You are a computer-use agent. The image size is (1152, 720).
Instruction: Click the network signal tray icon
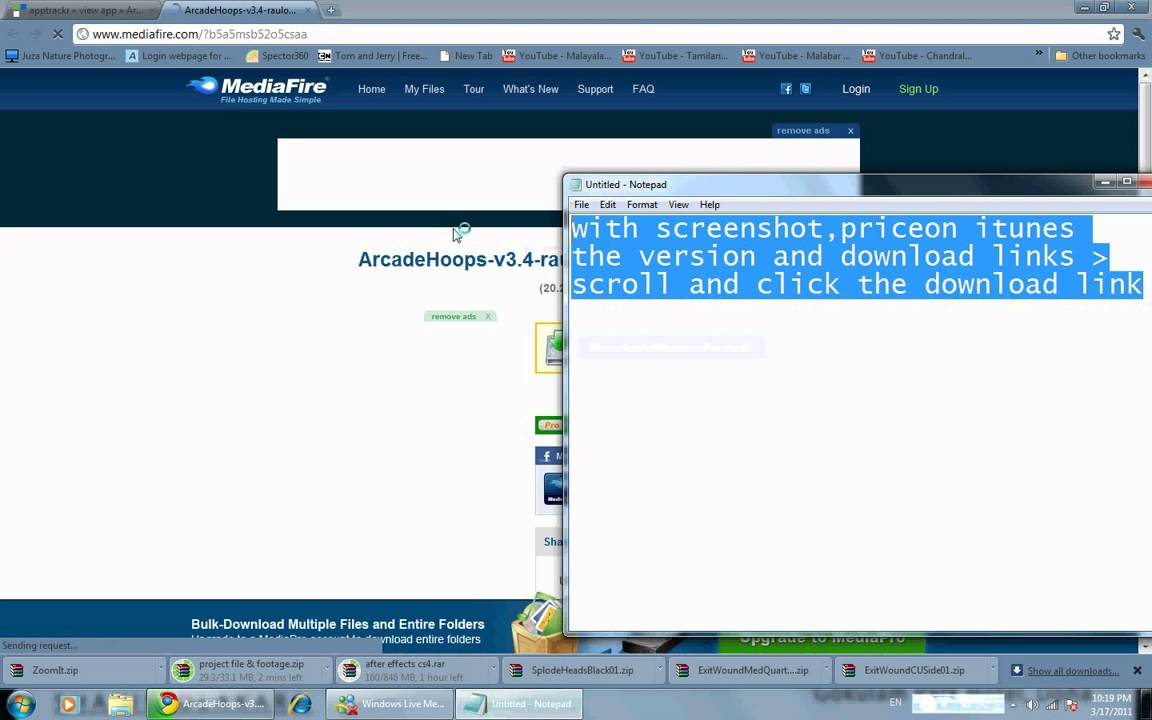tap(1051, 705)
